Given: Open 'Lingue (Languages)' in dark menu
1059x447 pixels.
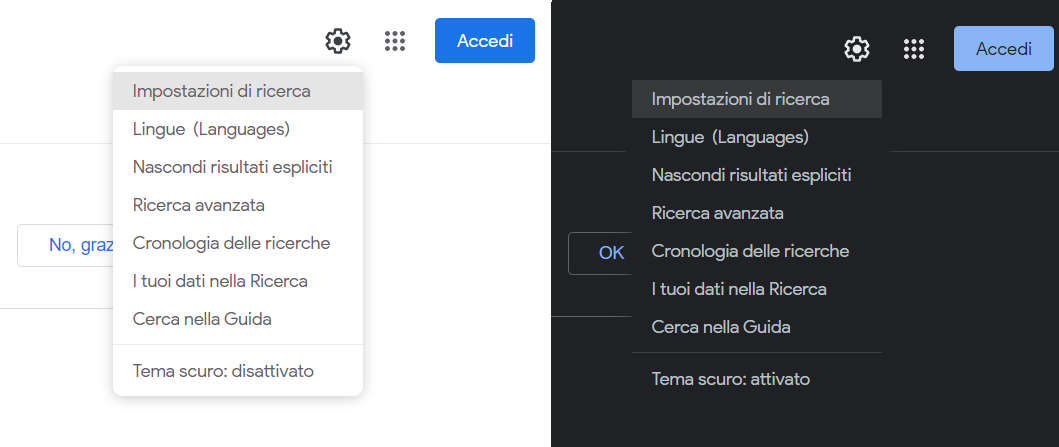Looking at the screenshot, I should (756, 137).
